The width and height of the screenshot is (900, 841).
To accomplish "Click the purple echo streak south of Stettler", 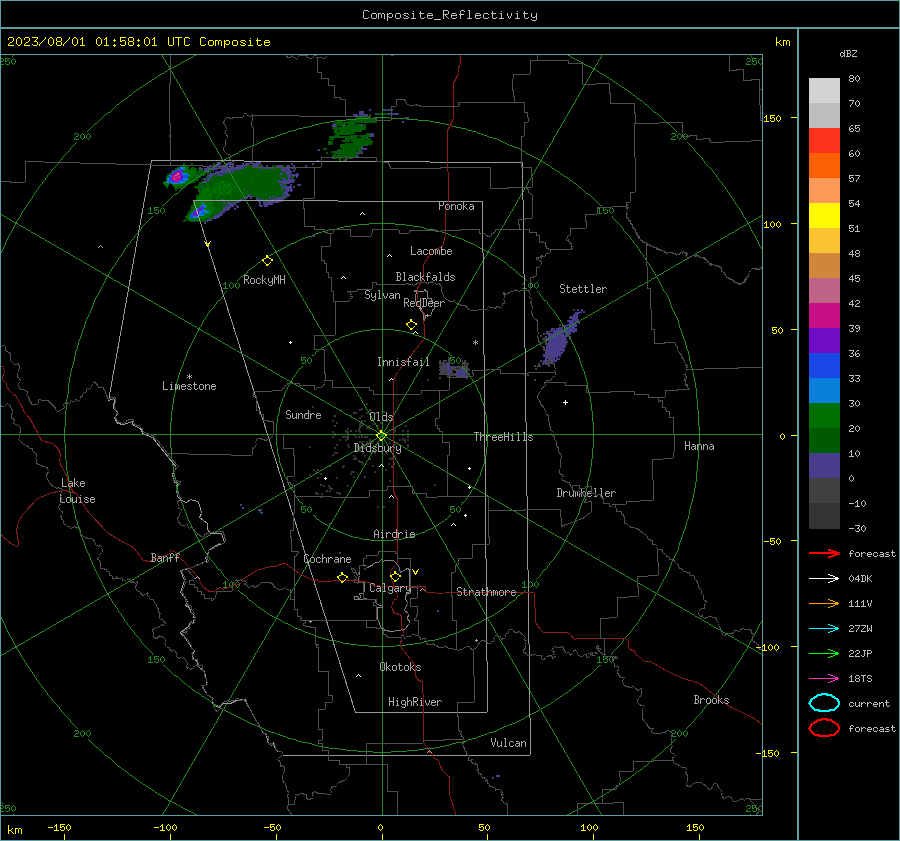I will pos(558,338).
